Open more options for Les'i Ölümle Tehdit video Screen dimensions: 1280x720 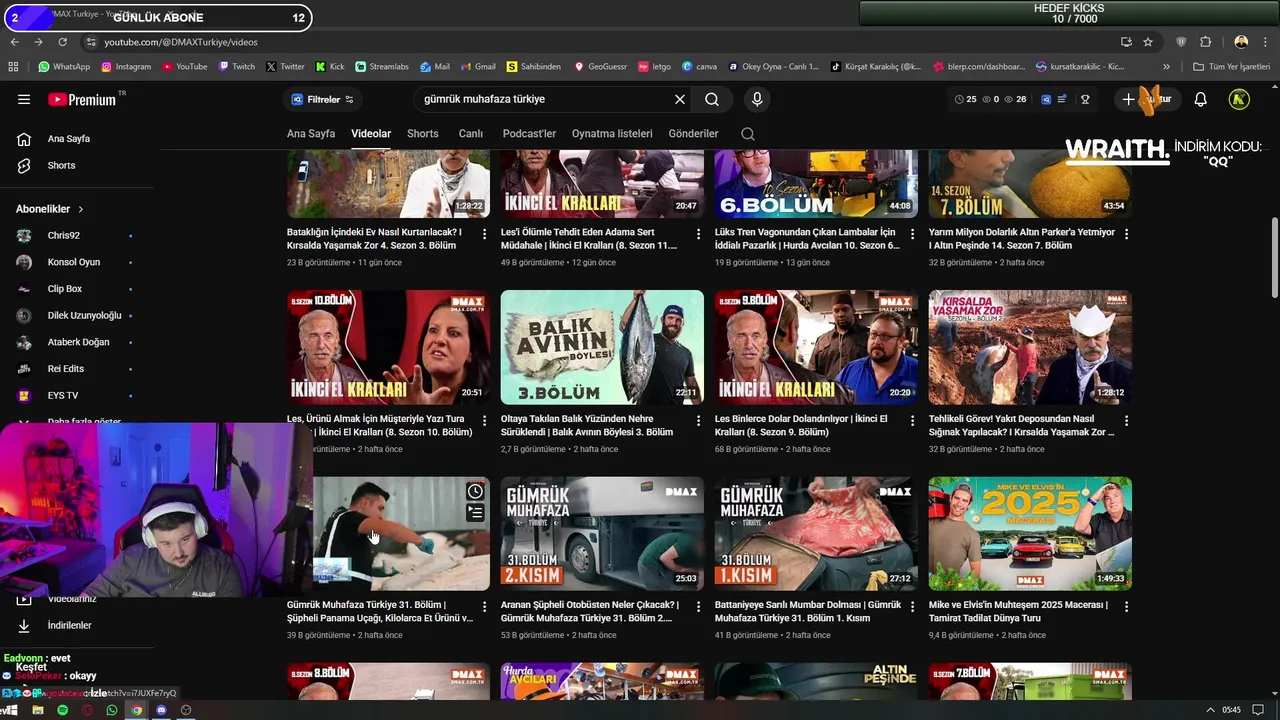click(699, 234)
